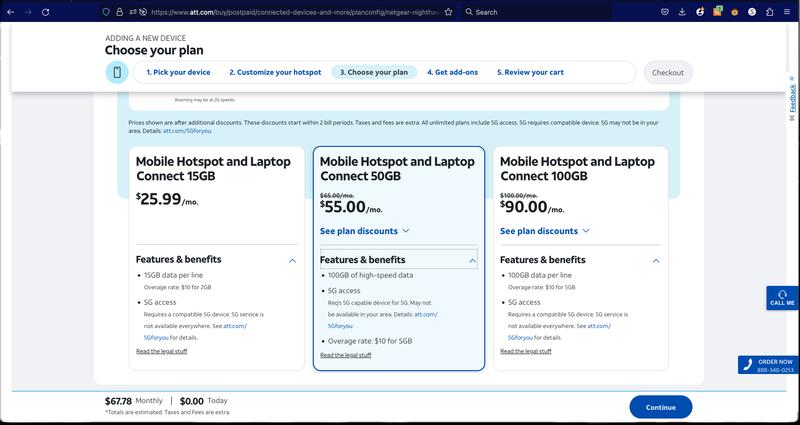800x425 pixels.
Task: Open tracking protection shield in address bar
Action: [106, 12]
